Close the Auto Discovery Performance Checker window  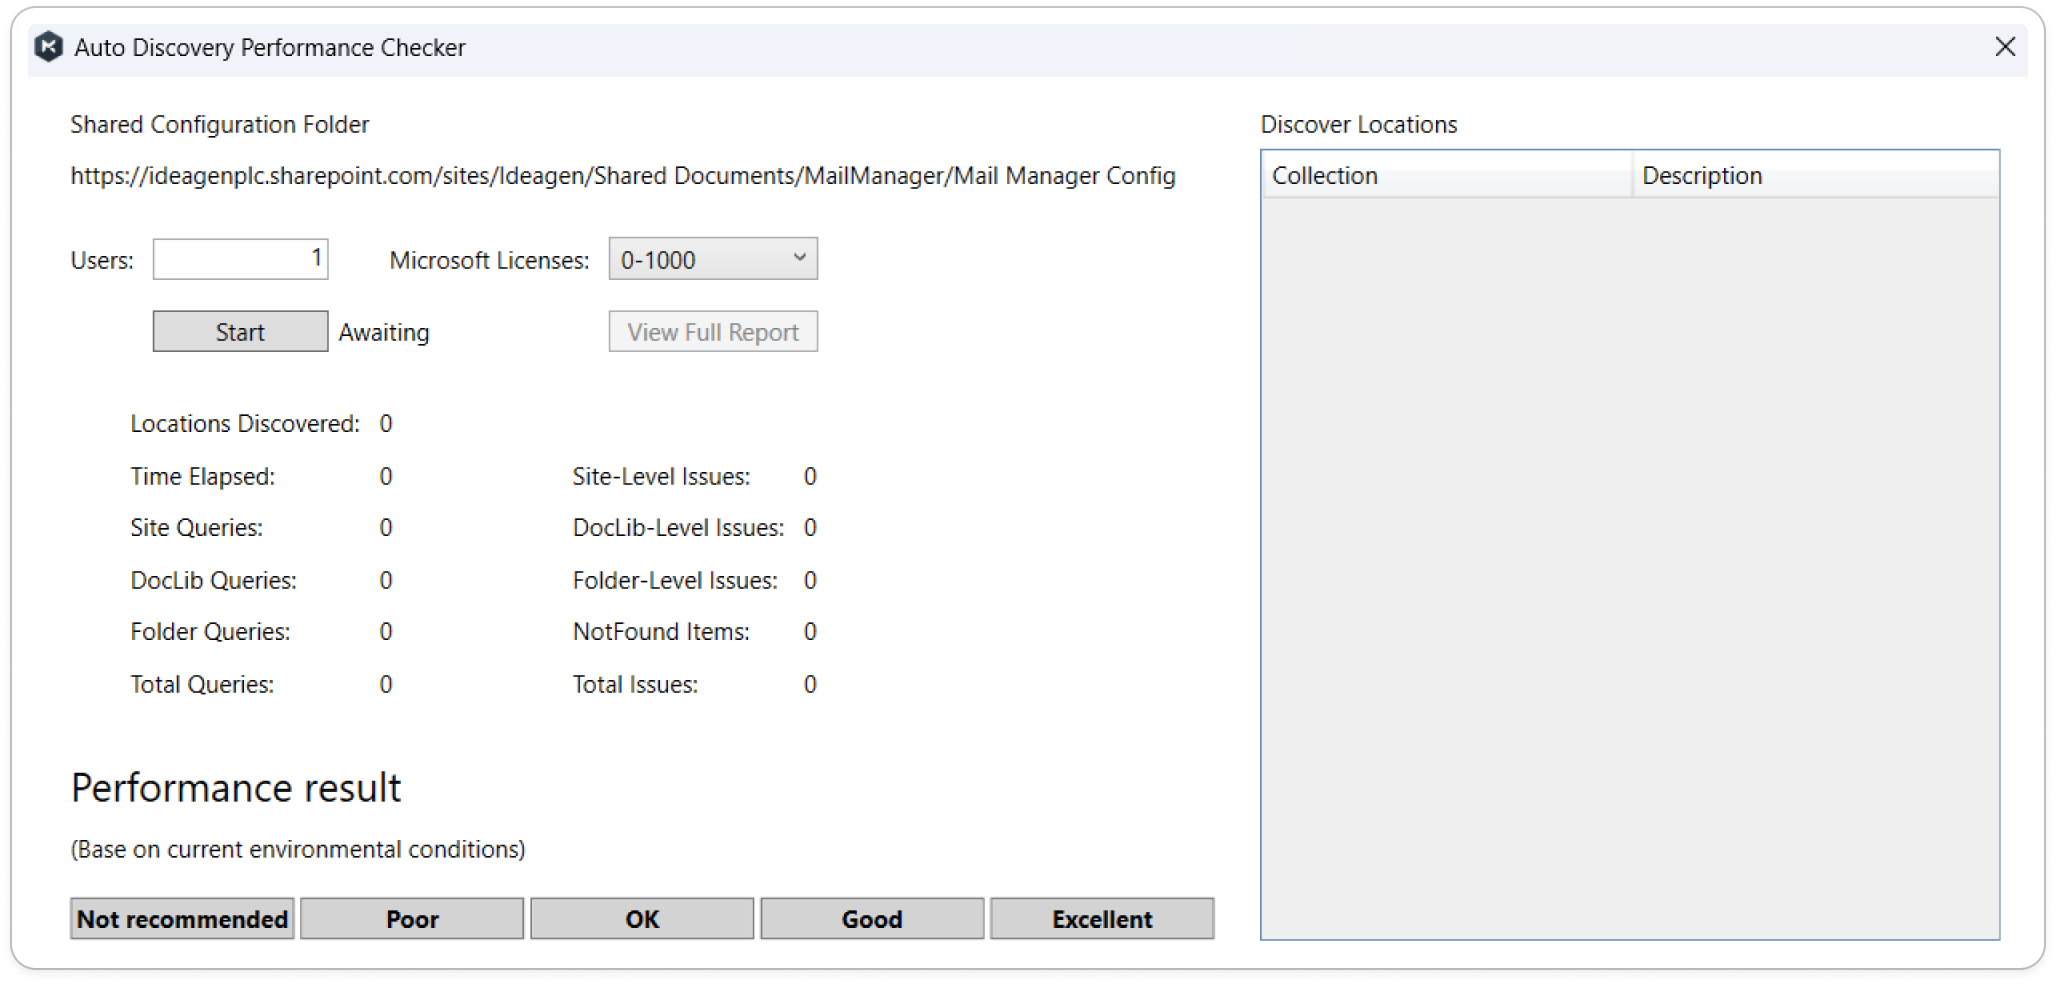[2004, 47]
